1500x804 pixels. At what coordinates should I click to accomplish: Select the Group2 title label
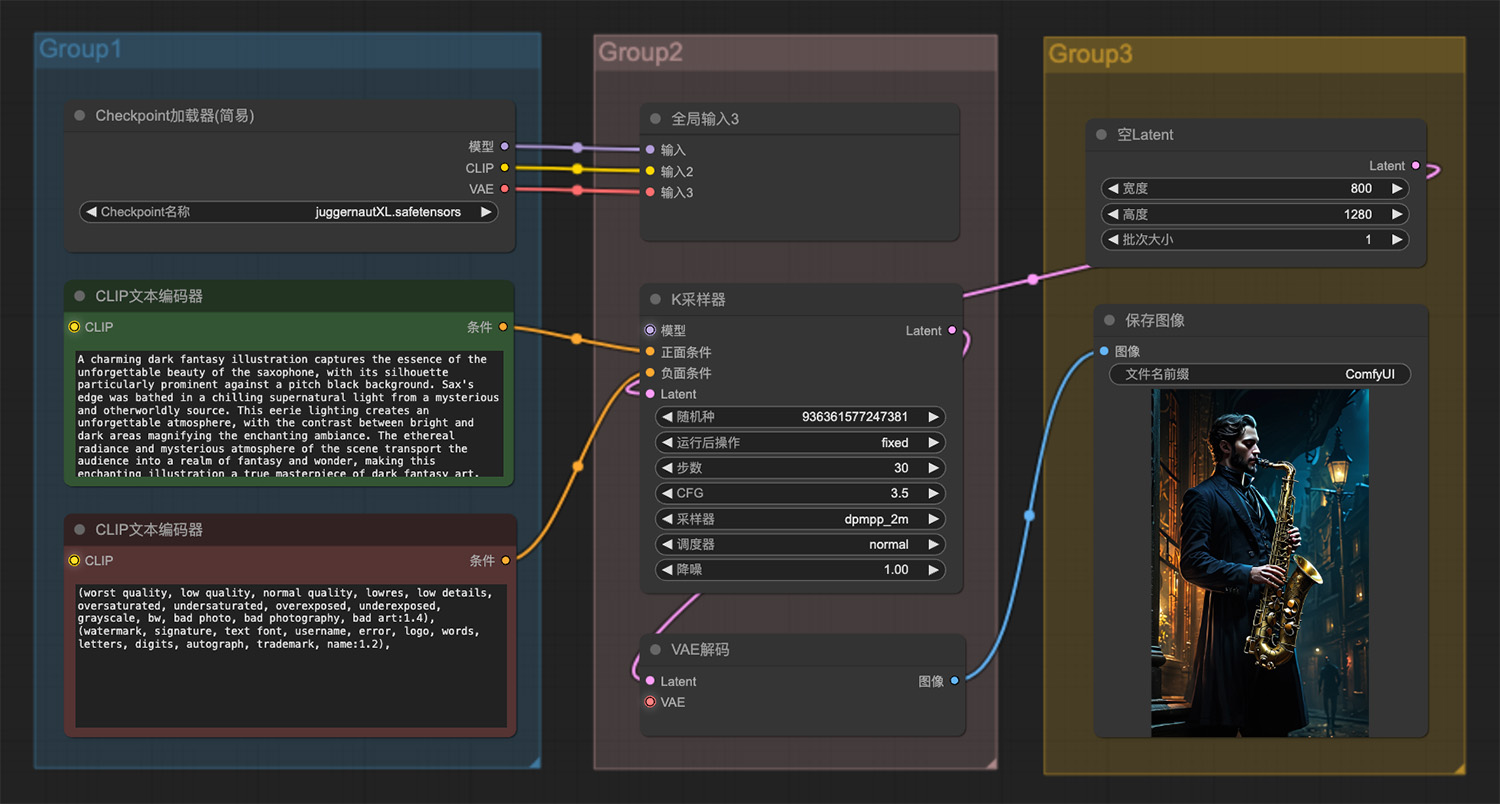(640, 52)
